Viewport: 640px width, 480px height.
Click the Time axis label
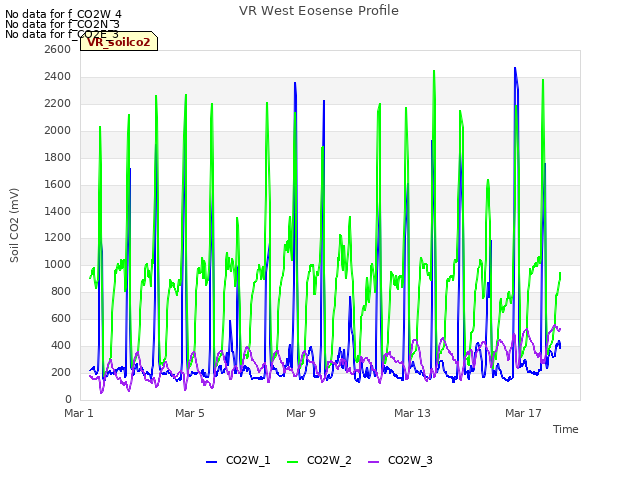pos(566,429)
